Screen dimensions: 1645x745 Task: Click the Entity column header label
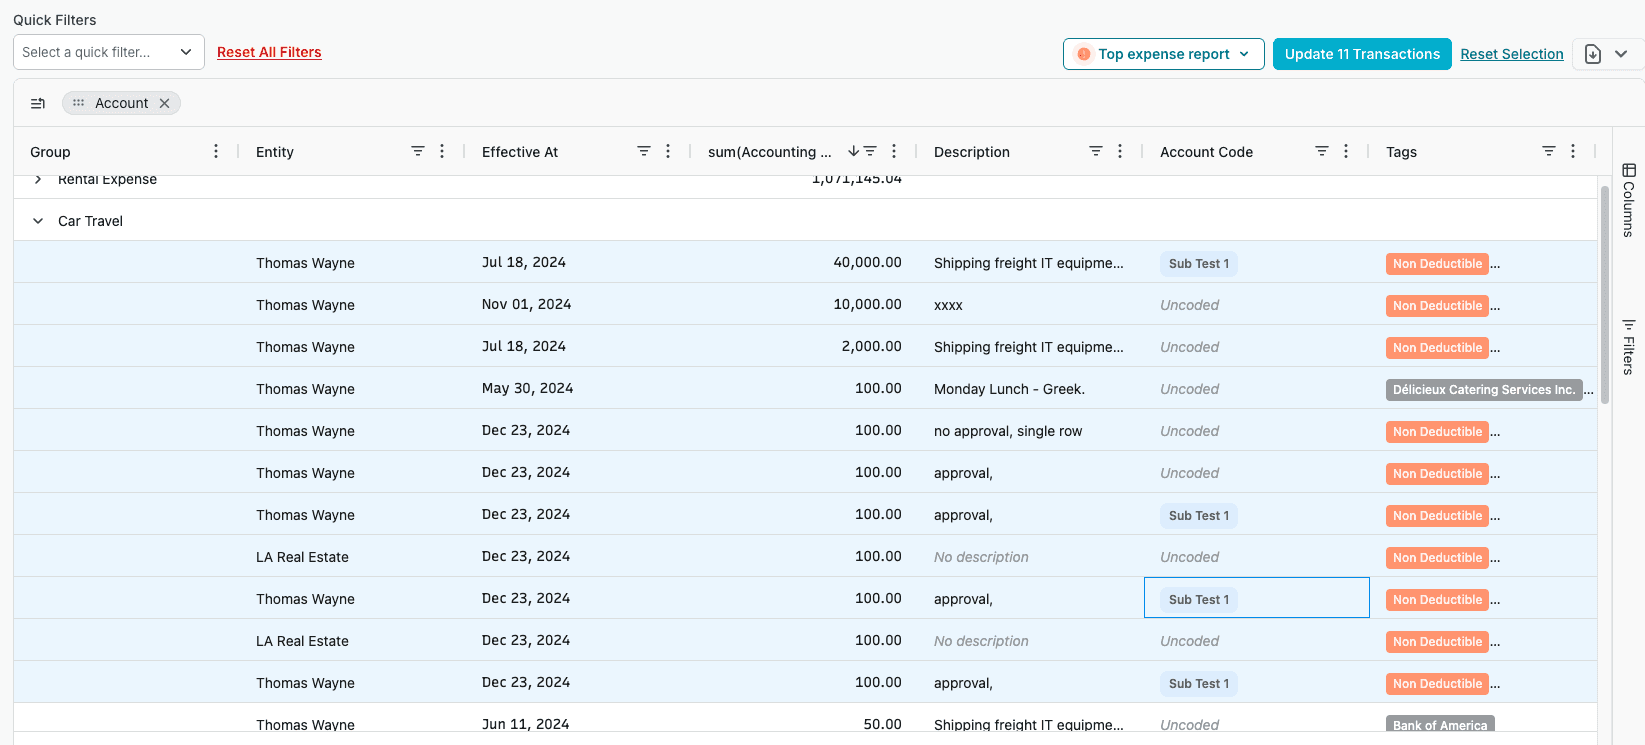pyautogui.click(x=275, y=152)
